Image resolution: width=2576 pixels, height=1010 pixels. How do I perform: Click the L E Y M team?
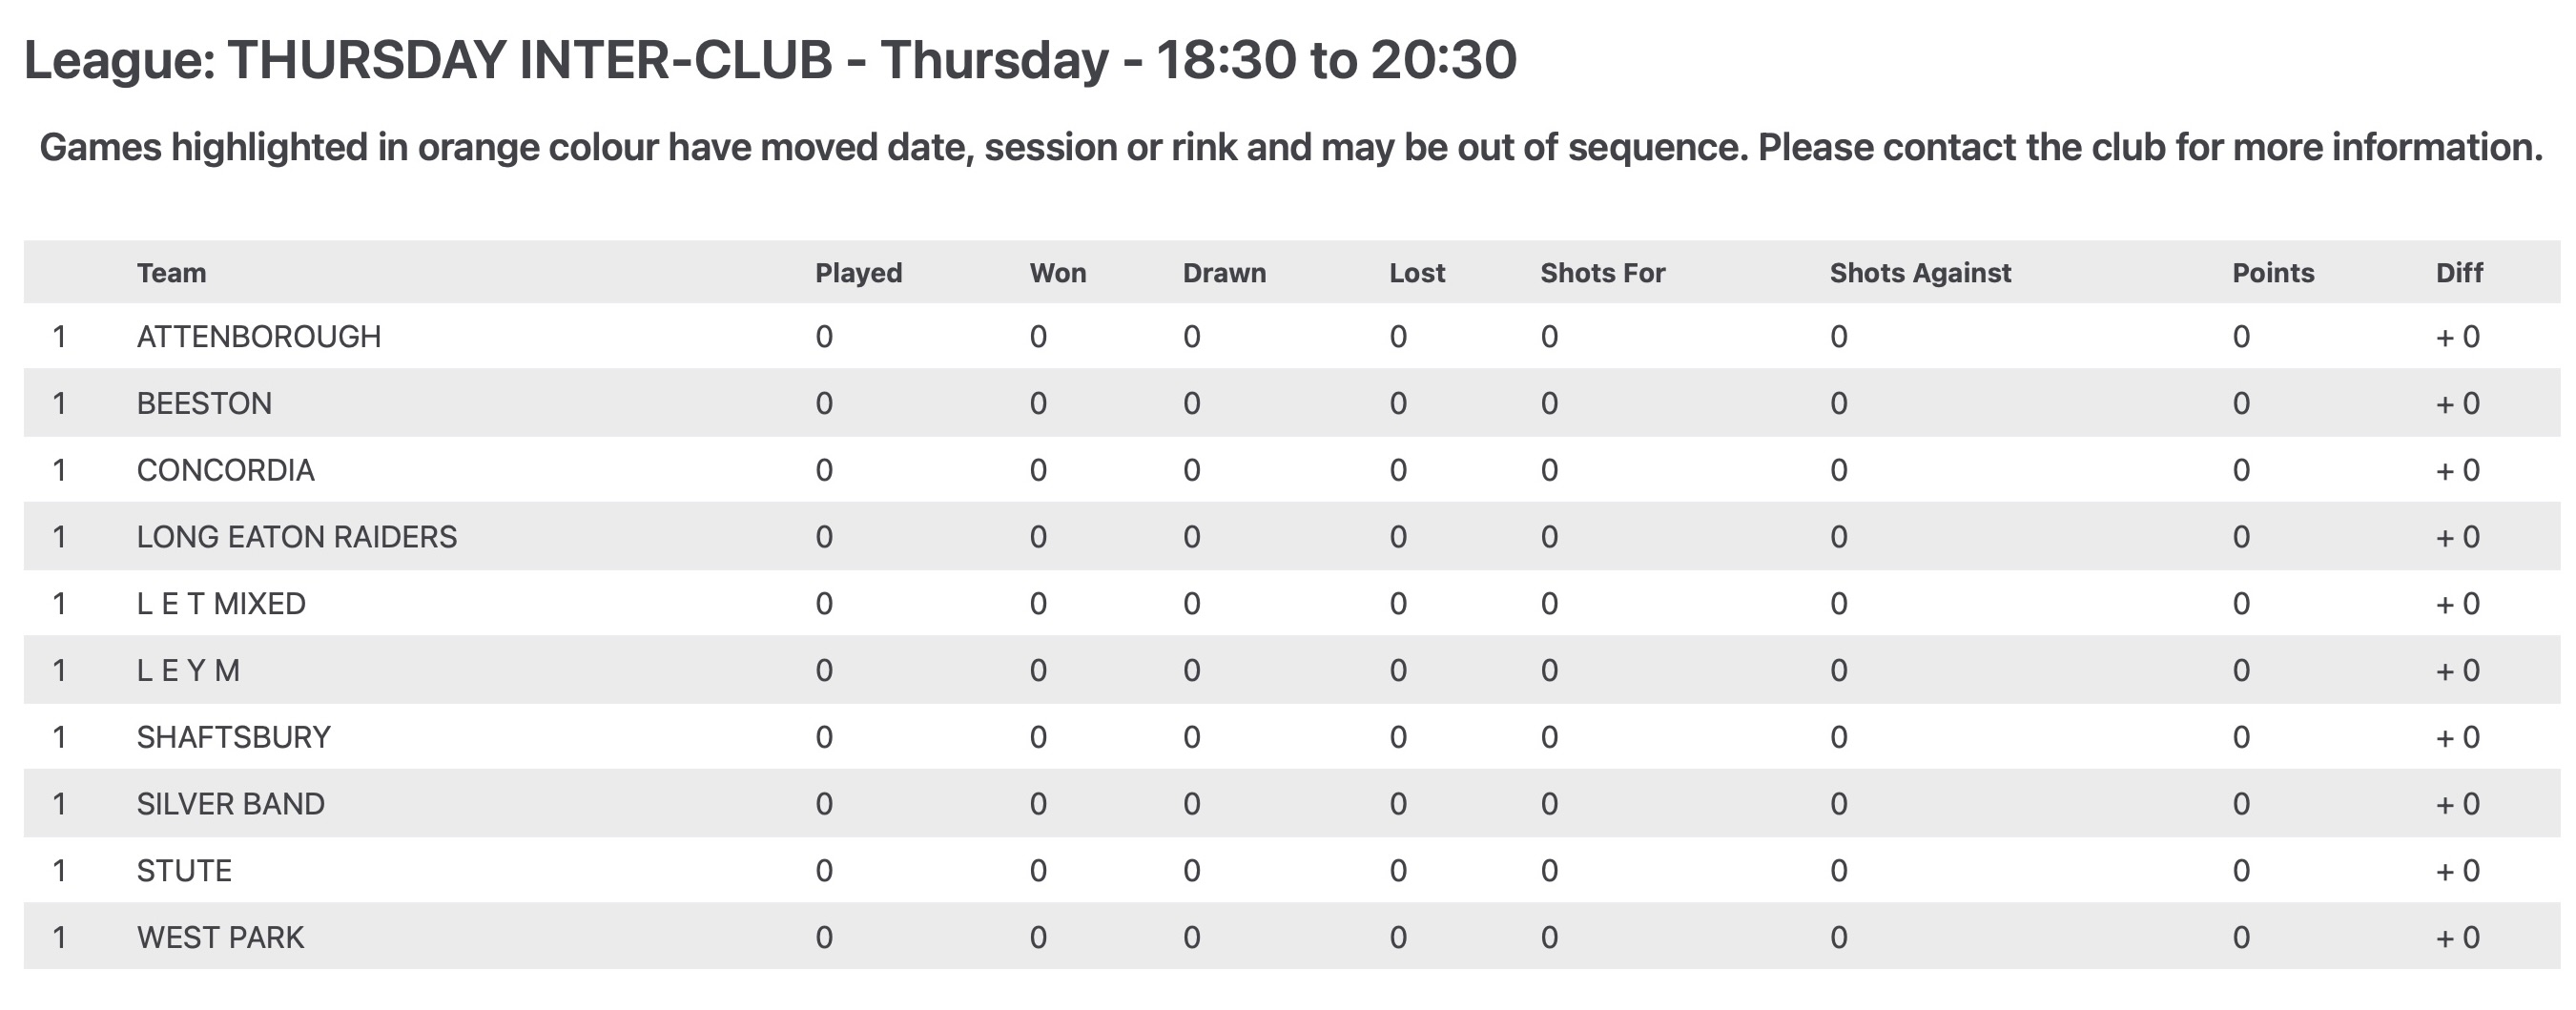(x=188, y=671)
